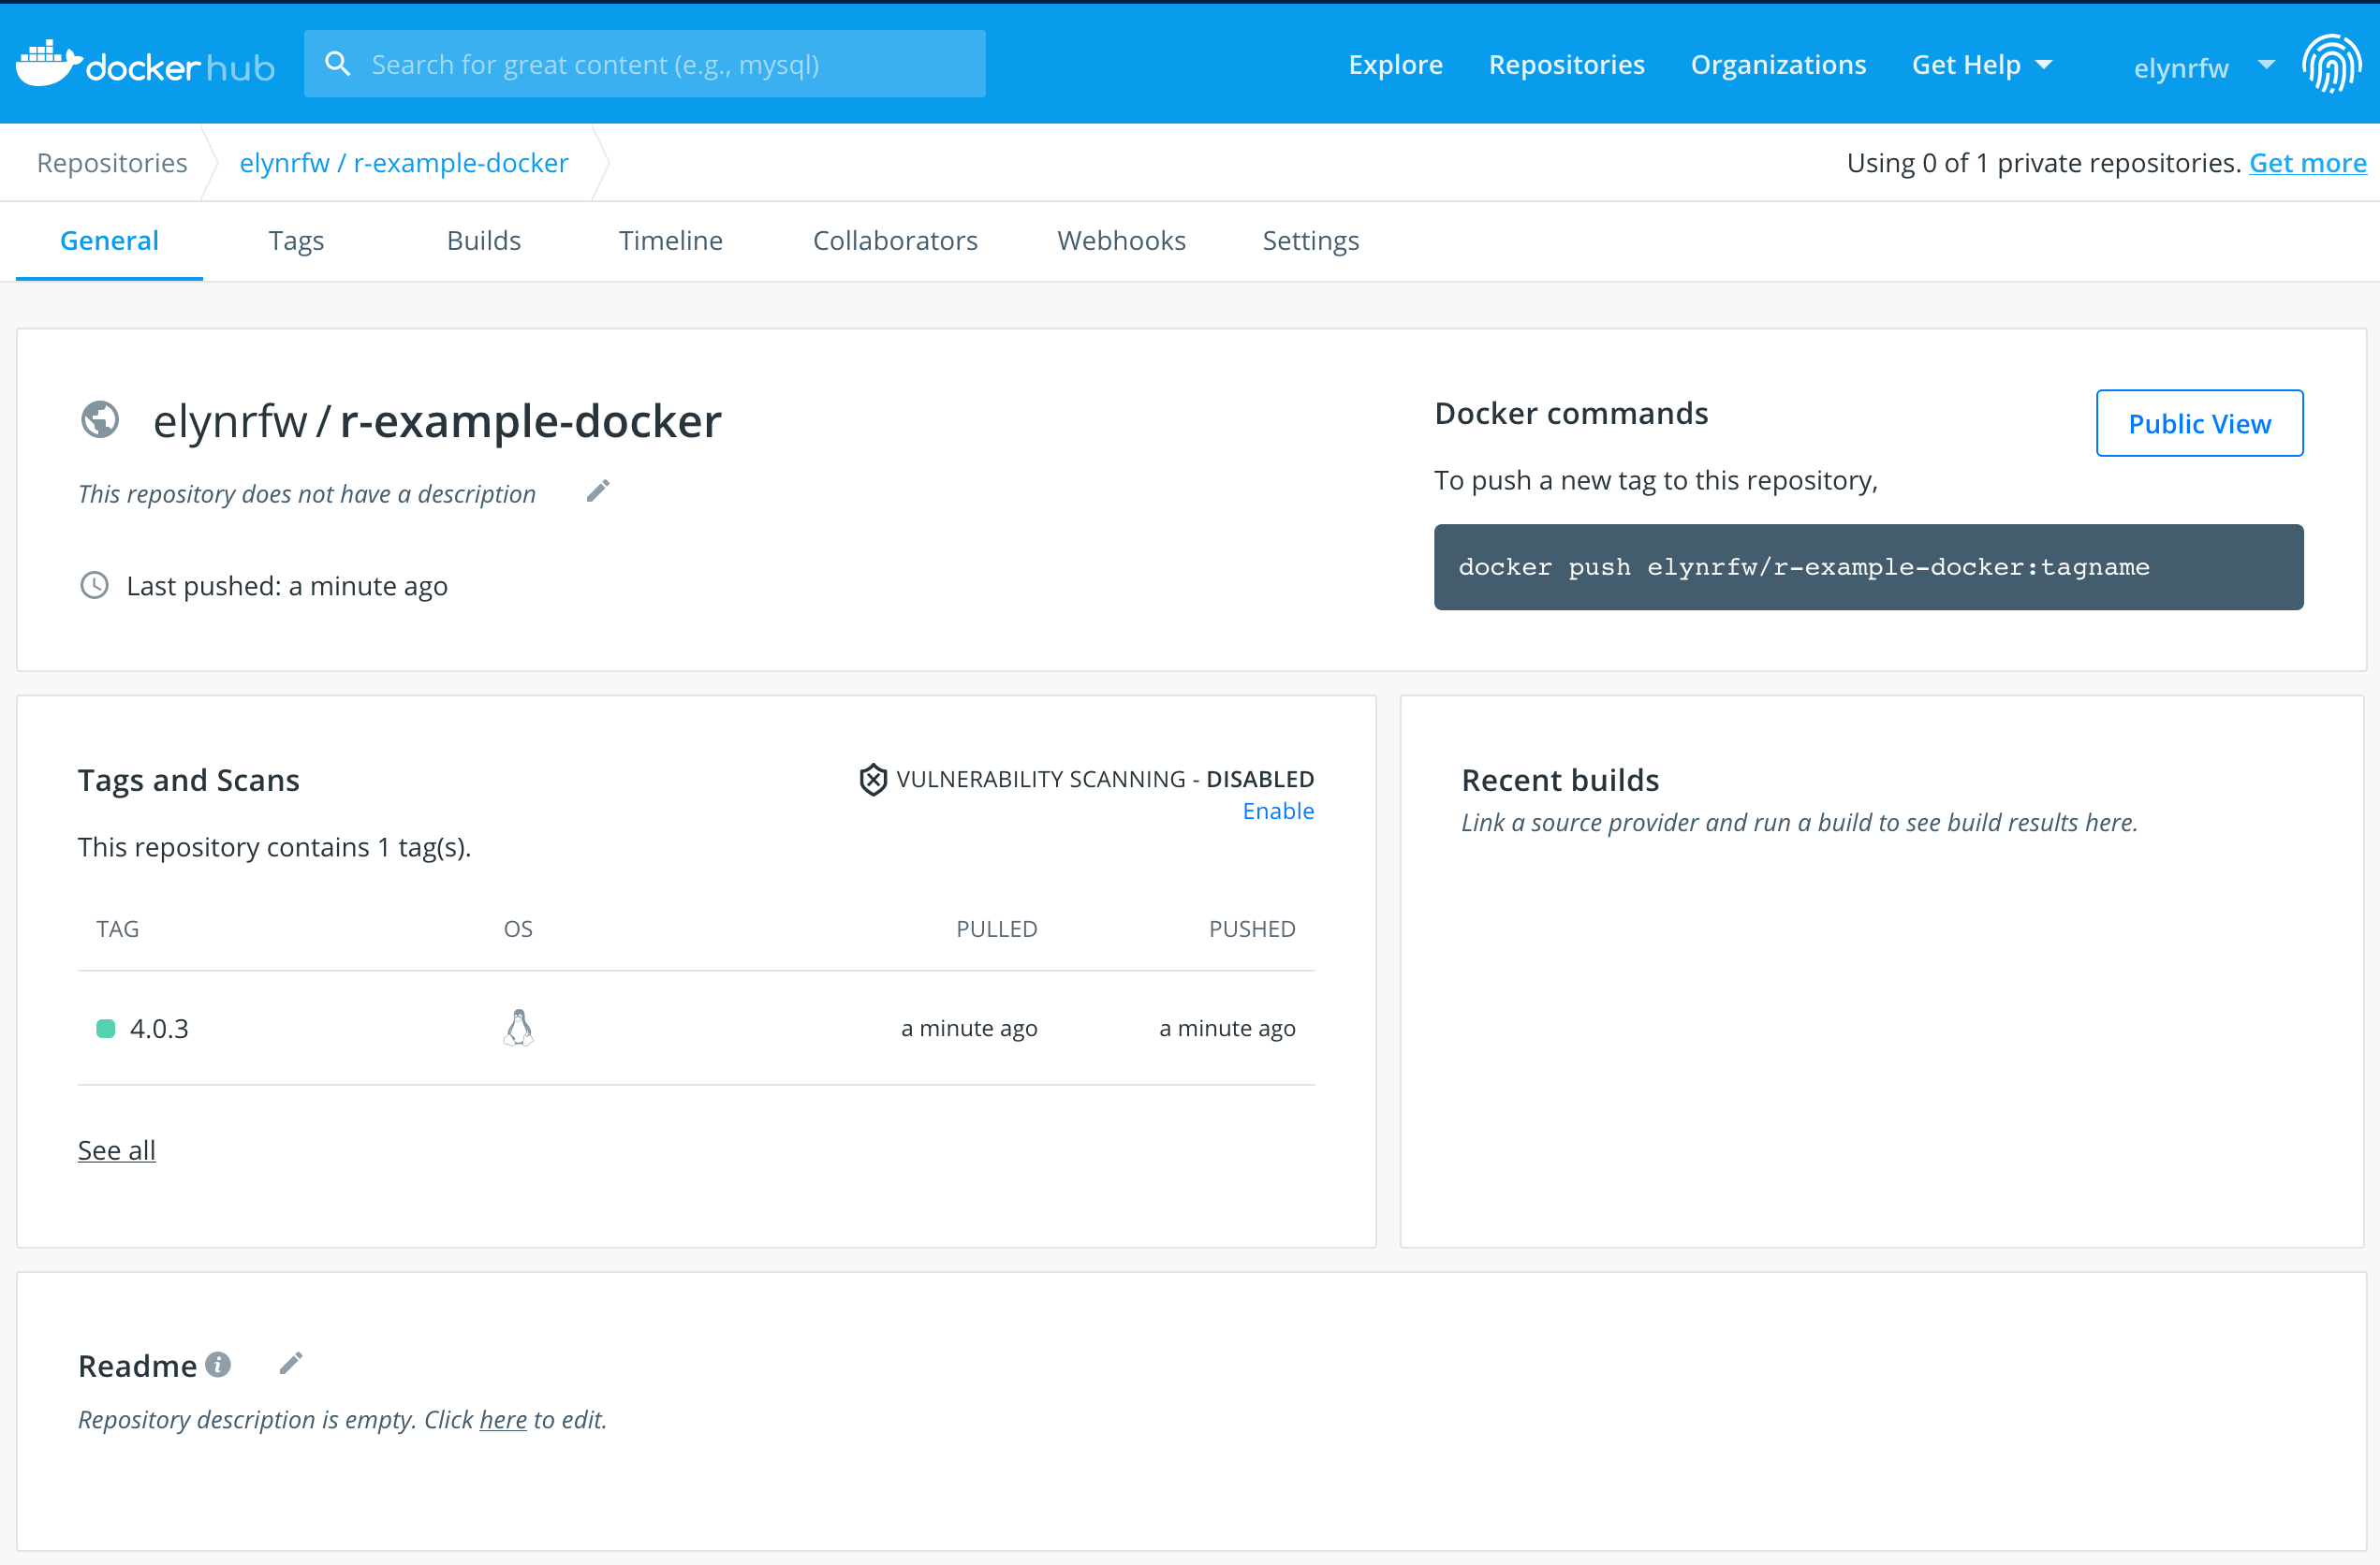
Task: Click the See all tags link
Action: pyautogui.click(x=117, y=1150)
